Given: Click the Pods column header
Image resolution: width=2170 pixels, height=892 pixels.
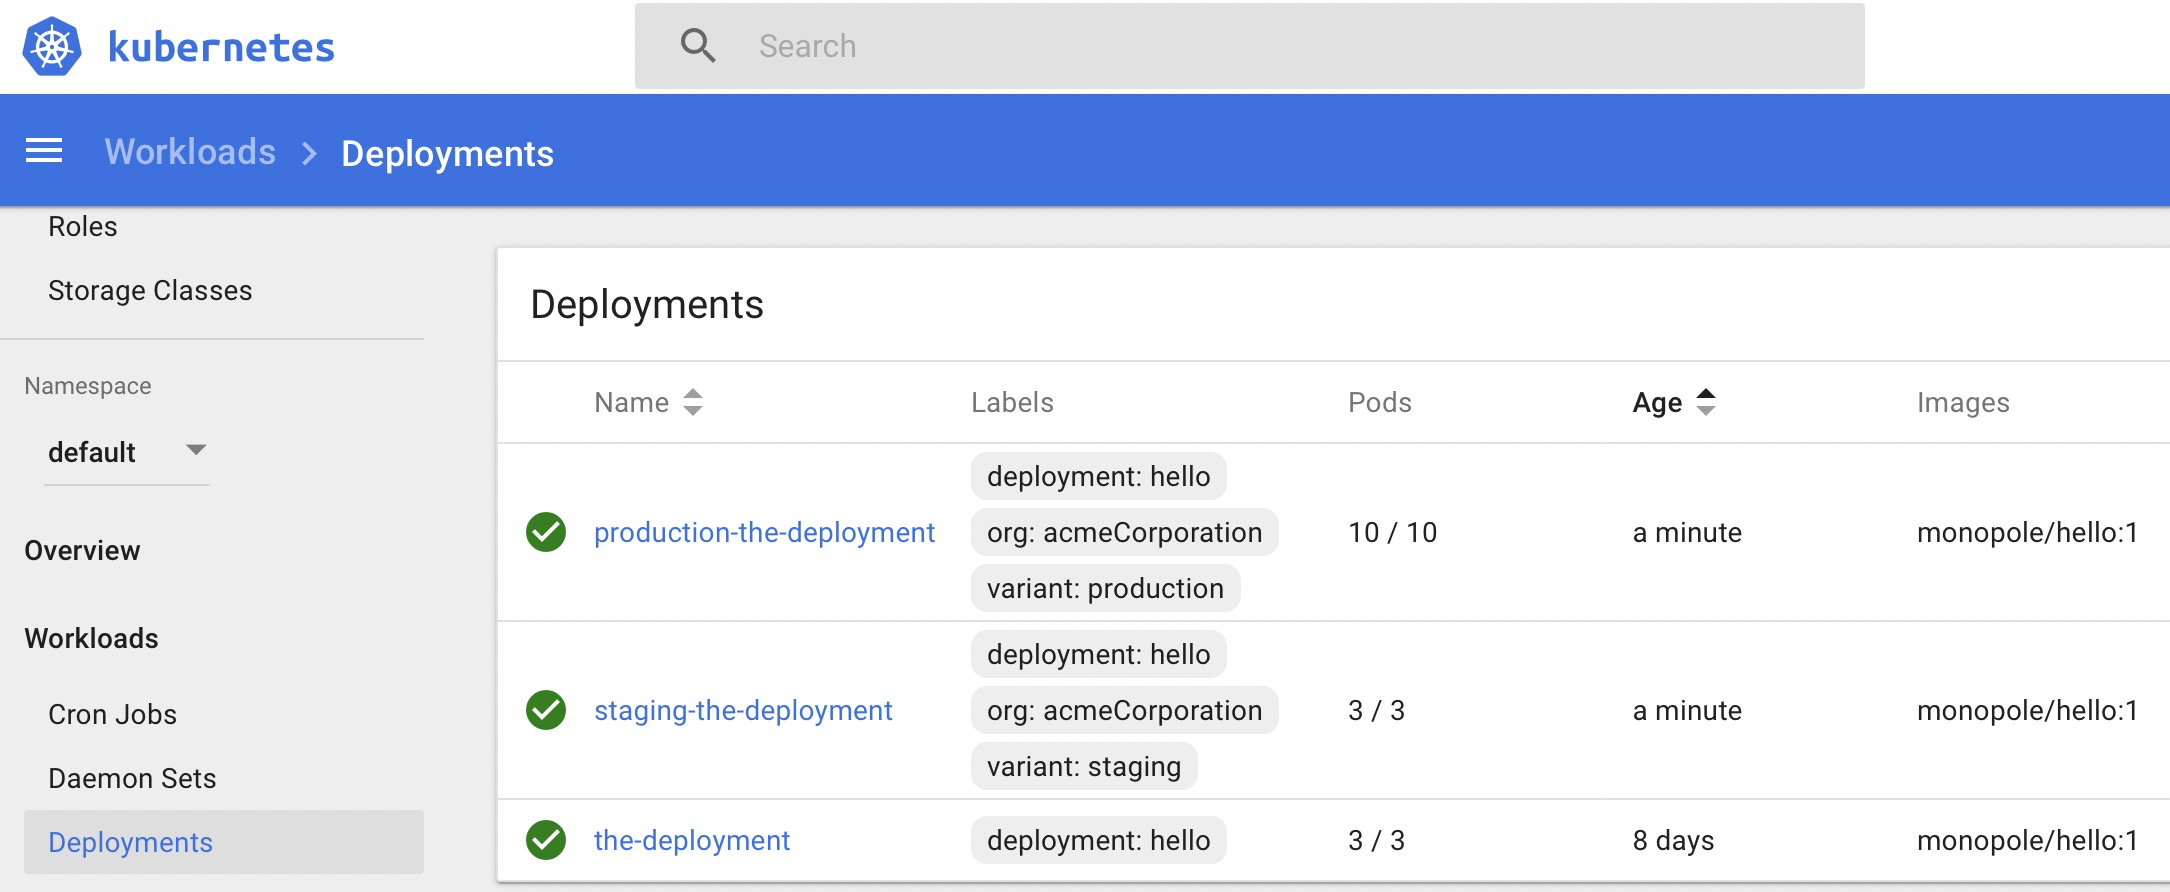Looking at the screenshot, I should 1380,402.
